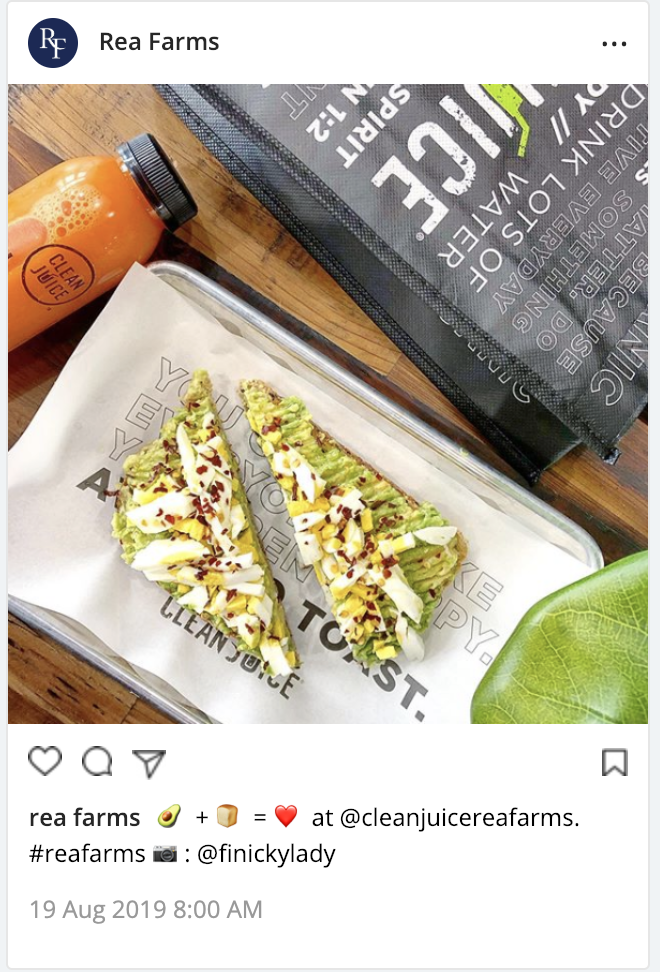Screen dimensions: 660x972
Task: Save the post with the bookmark icon
Action: [x=615, y=762]
